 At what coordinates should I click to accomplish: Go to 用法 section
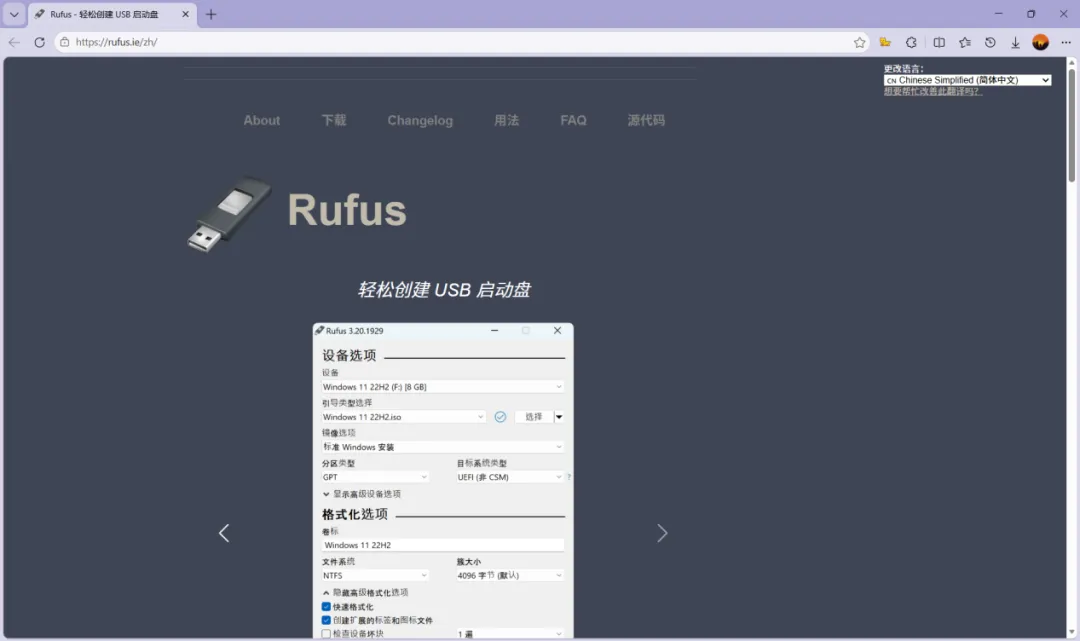pyautogui.click(x=506, y=120)
